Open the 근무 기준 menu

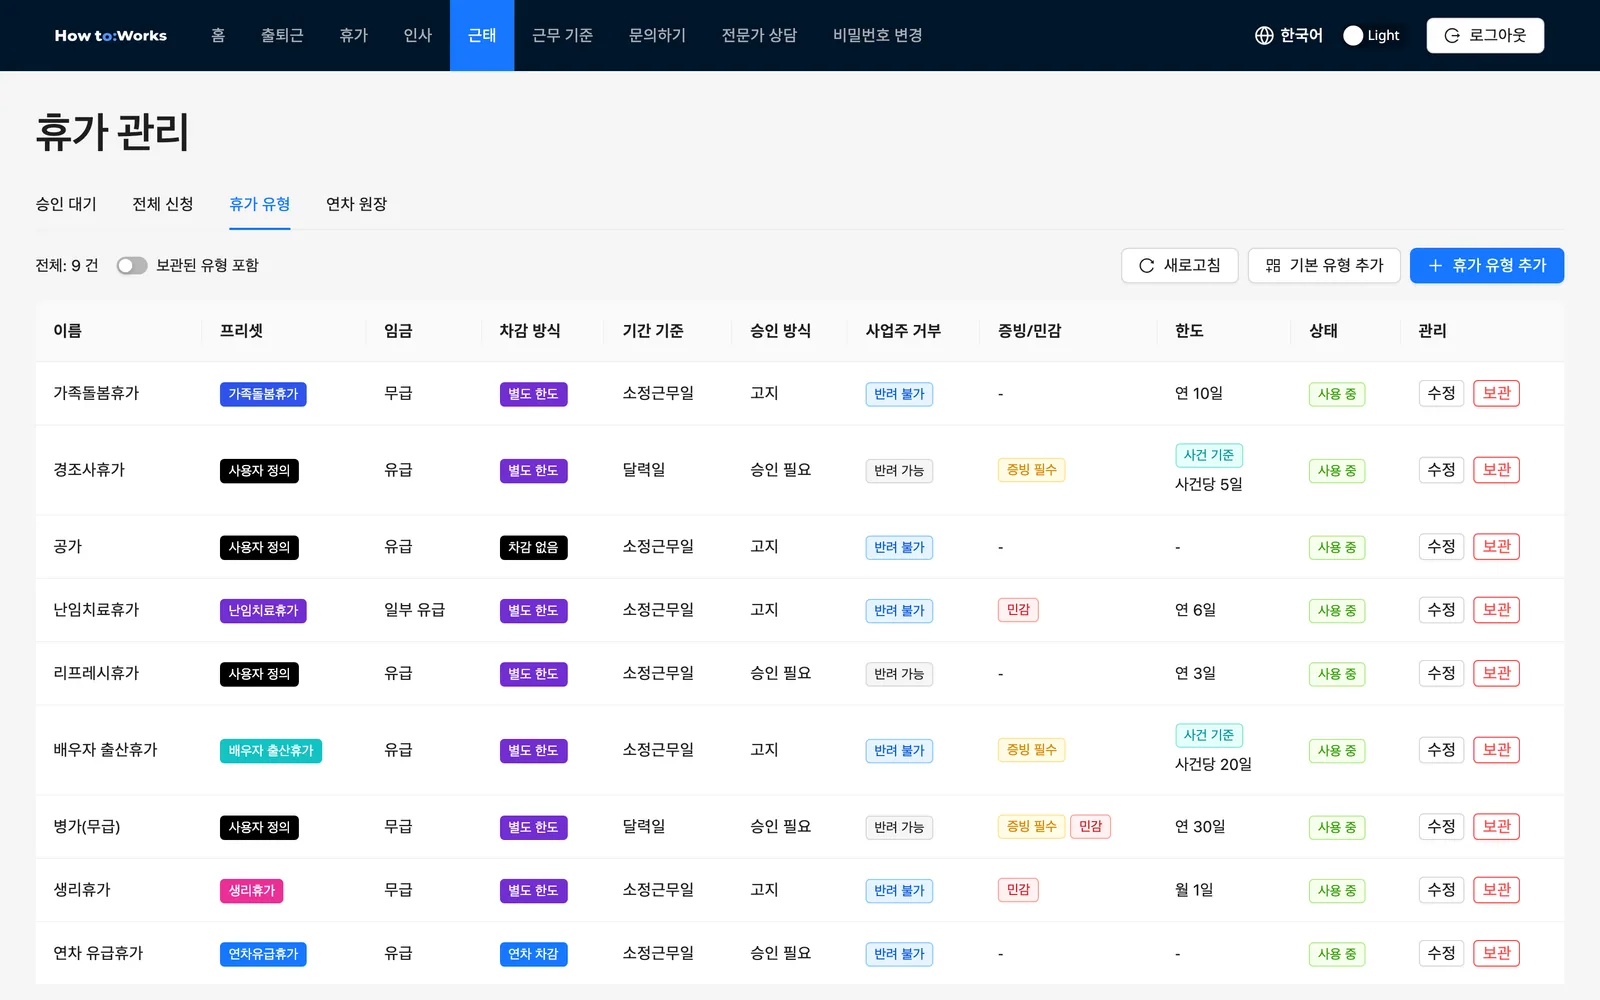click(x=562, y=35)
